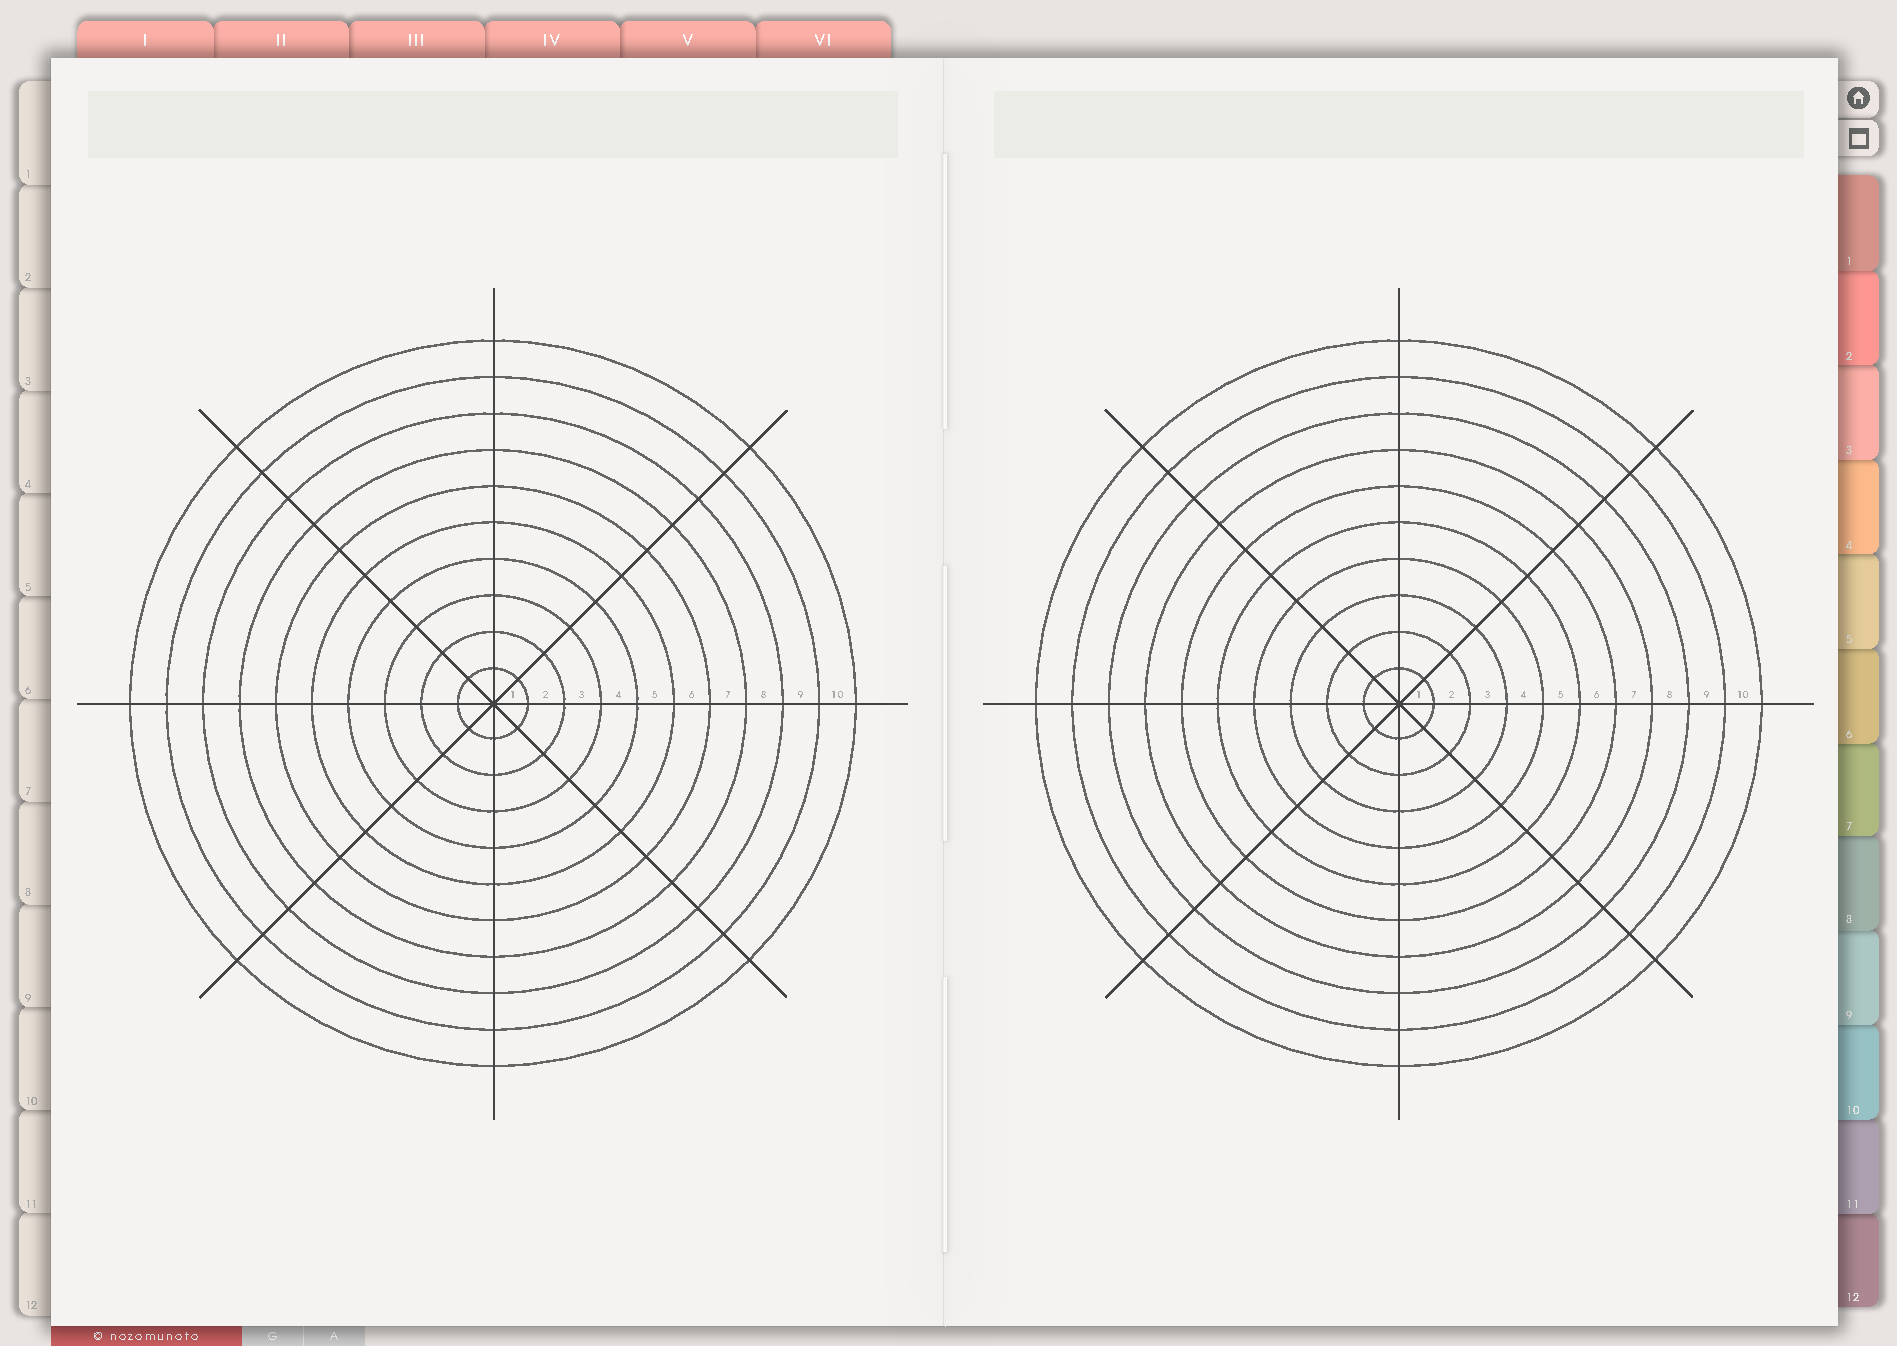
Task: Select left beige tab 1
Action: click(x=35, y=133)
